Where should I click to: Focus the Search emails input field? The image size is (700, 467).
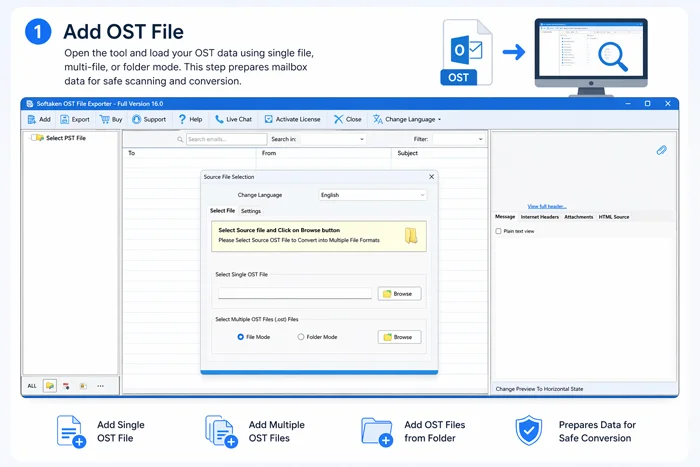point(226,139)
